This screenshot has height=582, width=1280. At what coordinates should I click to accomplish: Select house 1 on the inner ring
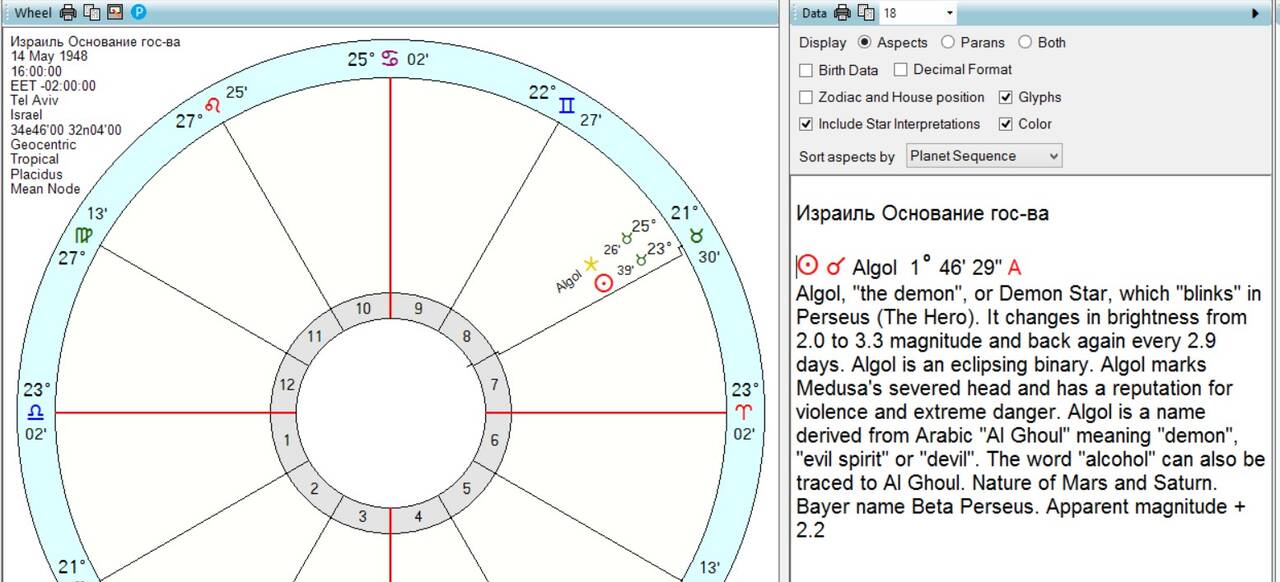coord(288,440)
